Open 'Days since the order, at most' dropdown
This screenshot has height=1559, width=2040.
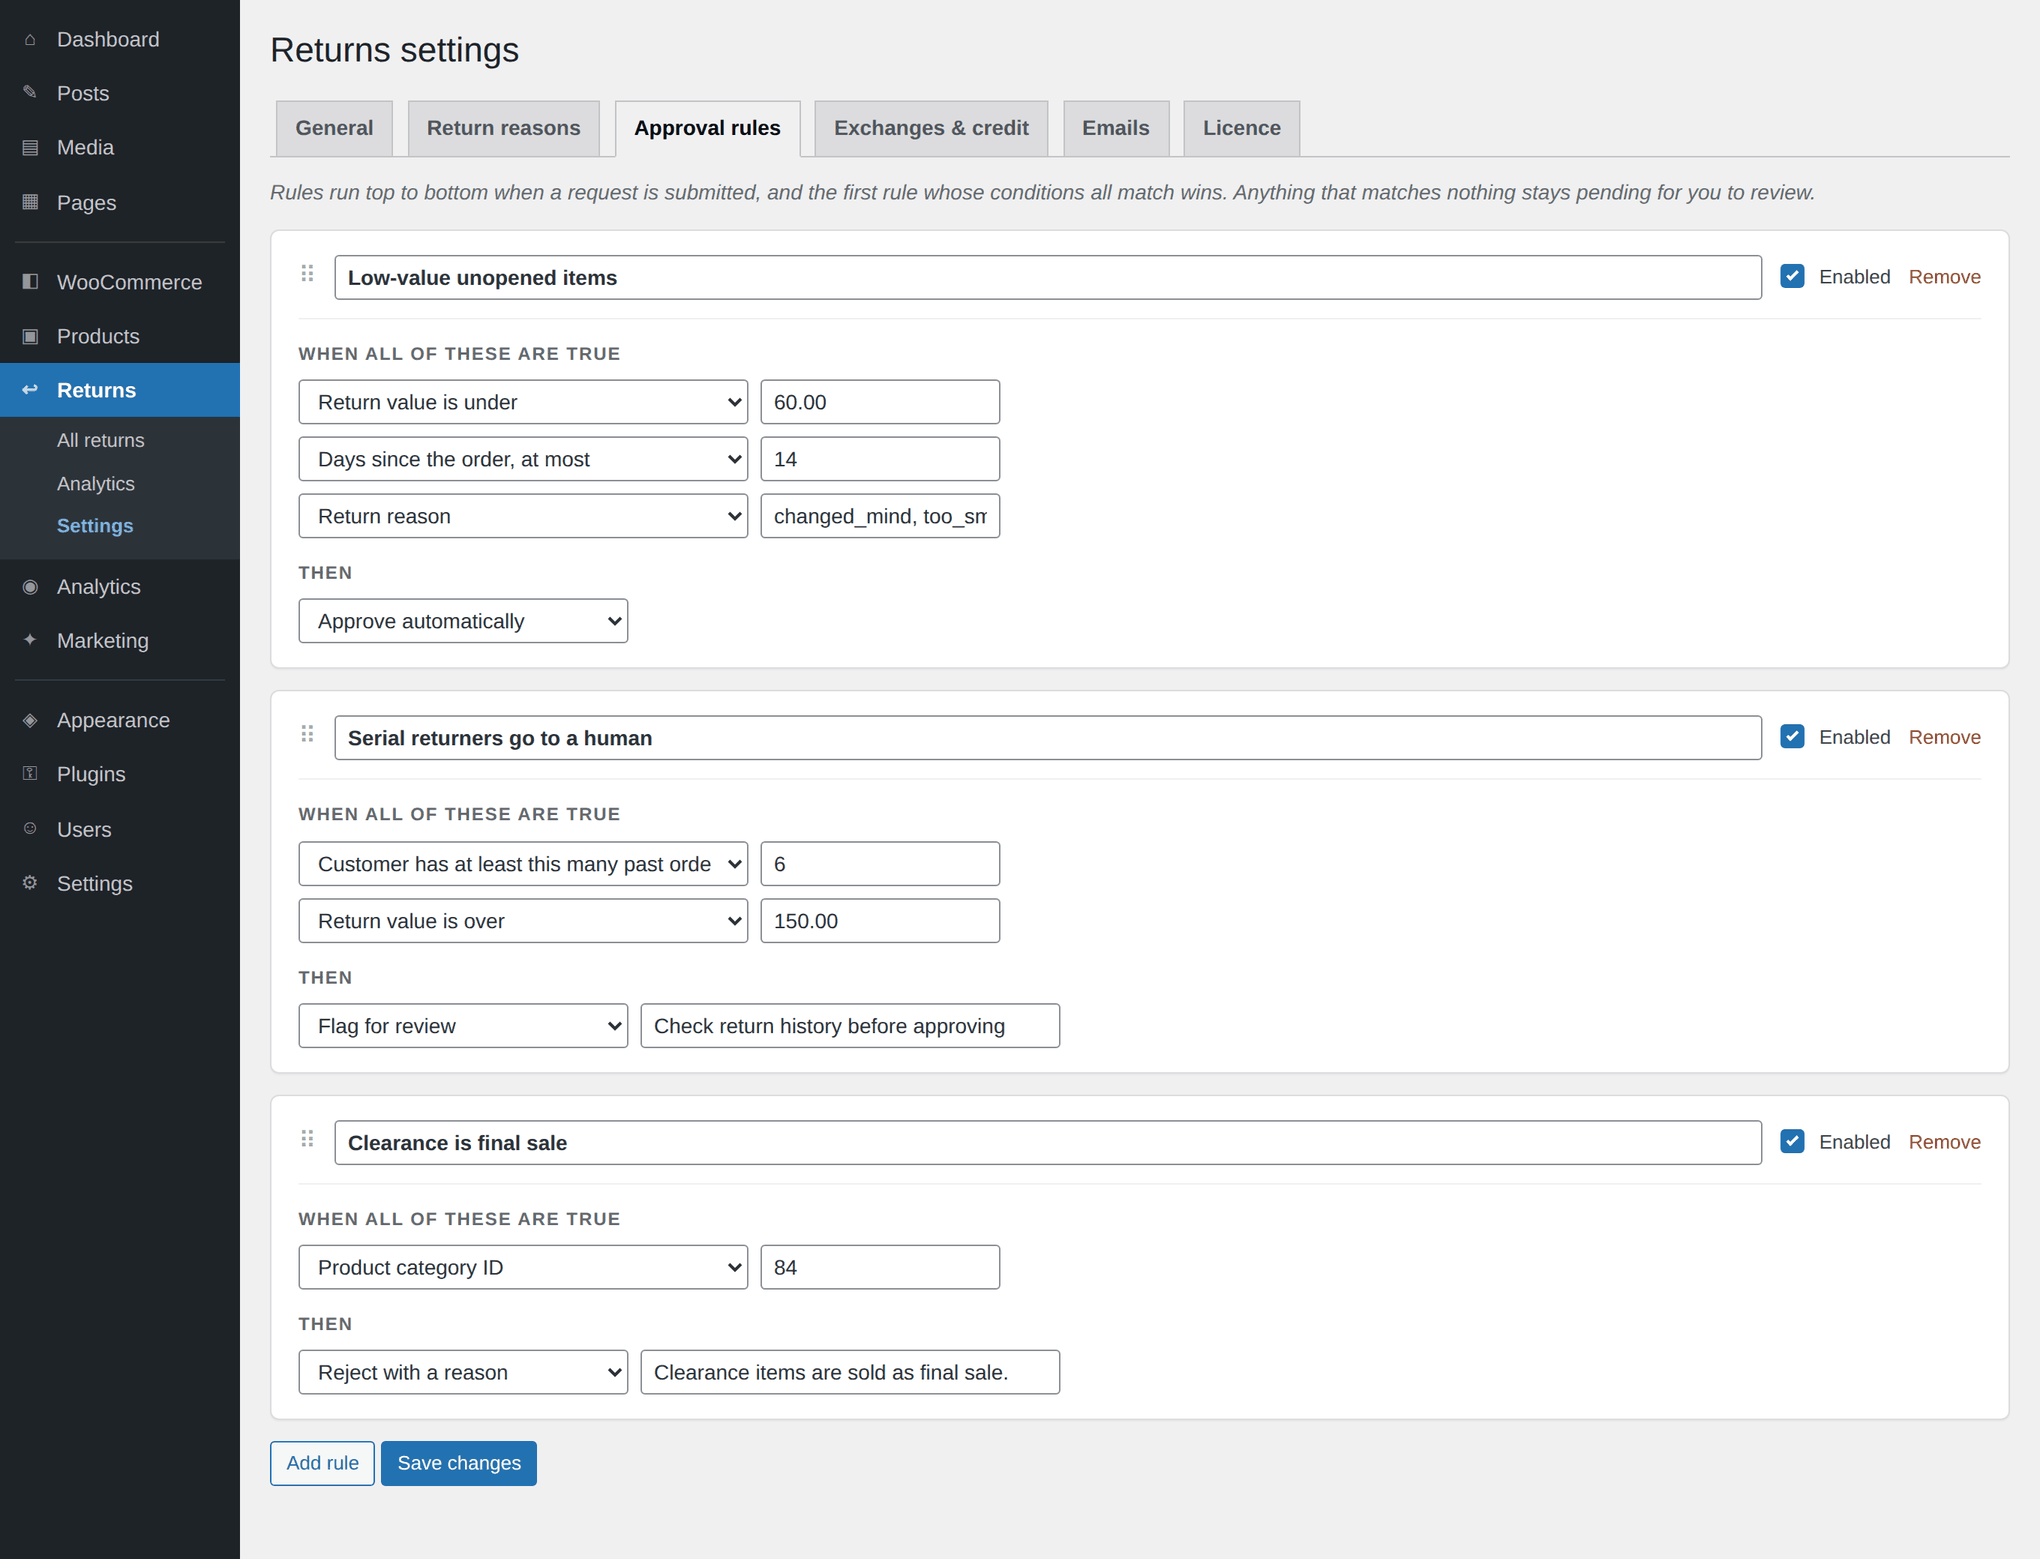523,459
